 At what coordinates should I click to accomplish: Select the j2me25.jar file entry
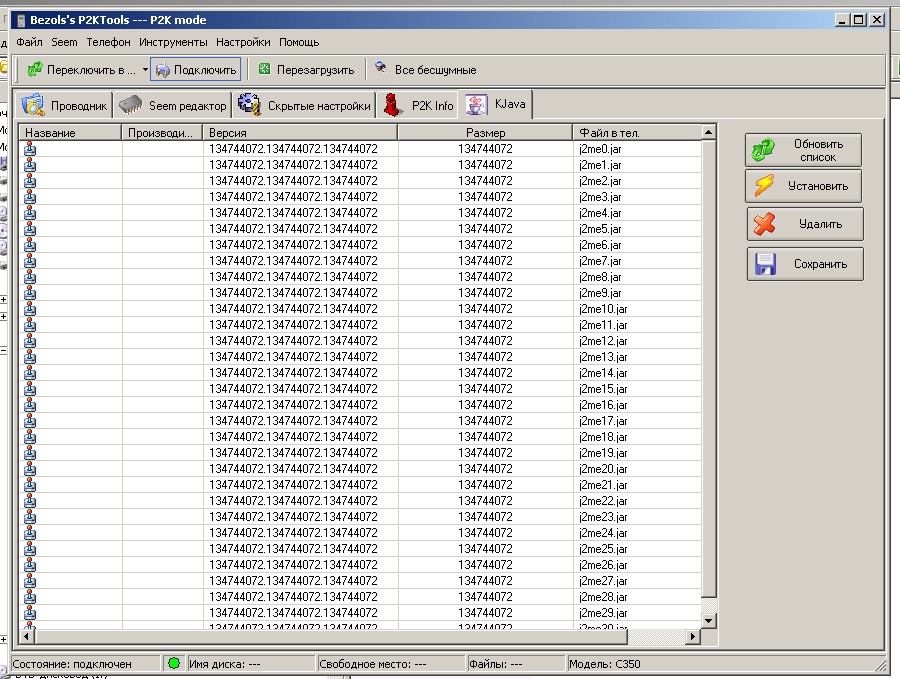(x=603, y=549)
